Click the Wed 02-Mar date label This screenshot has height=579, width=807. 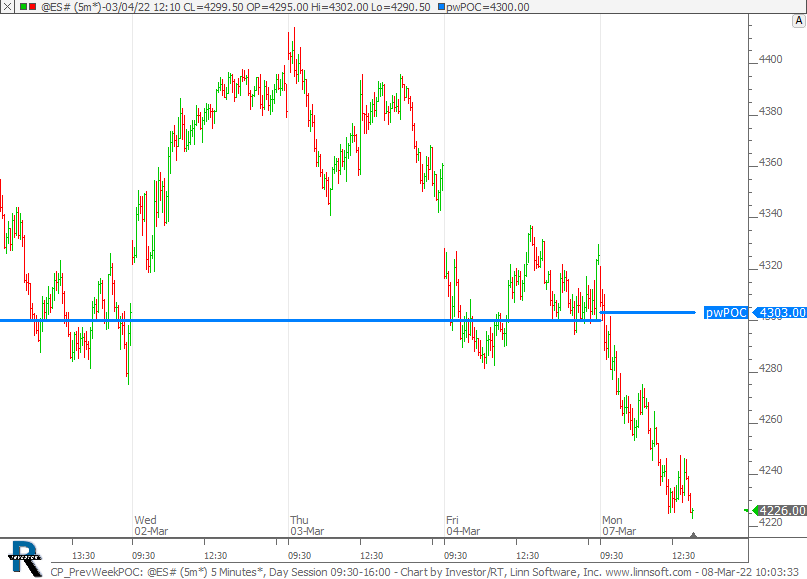click(x=151, y=525)
